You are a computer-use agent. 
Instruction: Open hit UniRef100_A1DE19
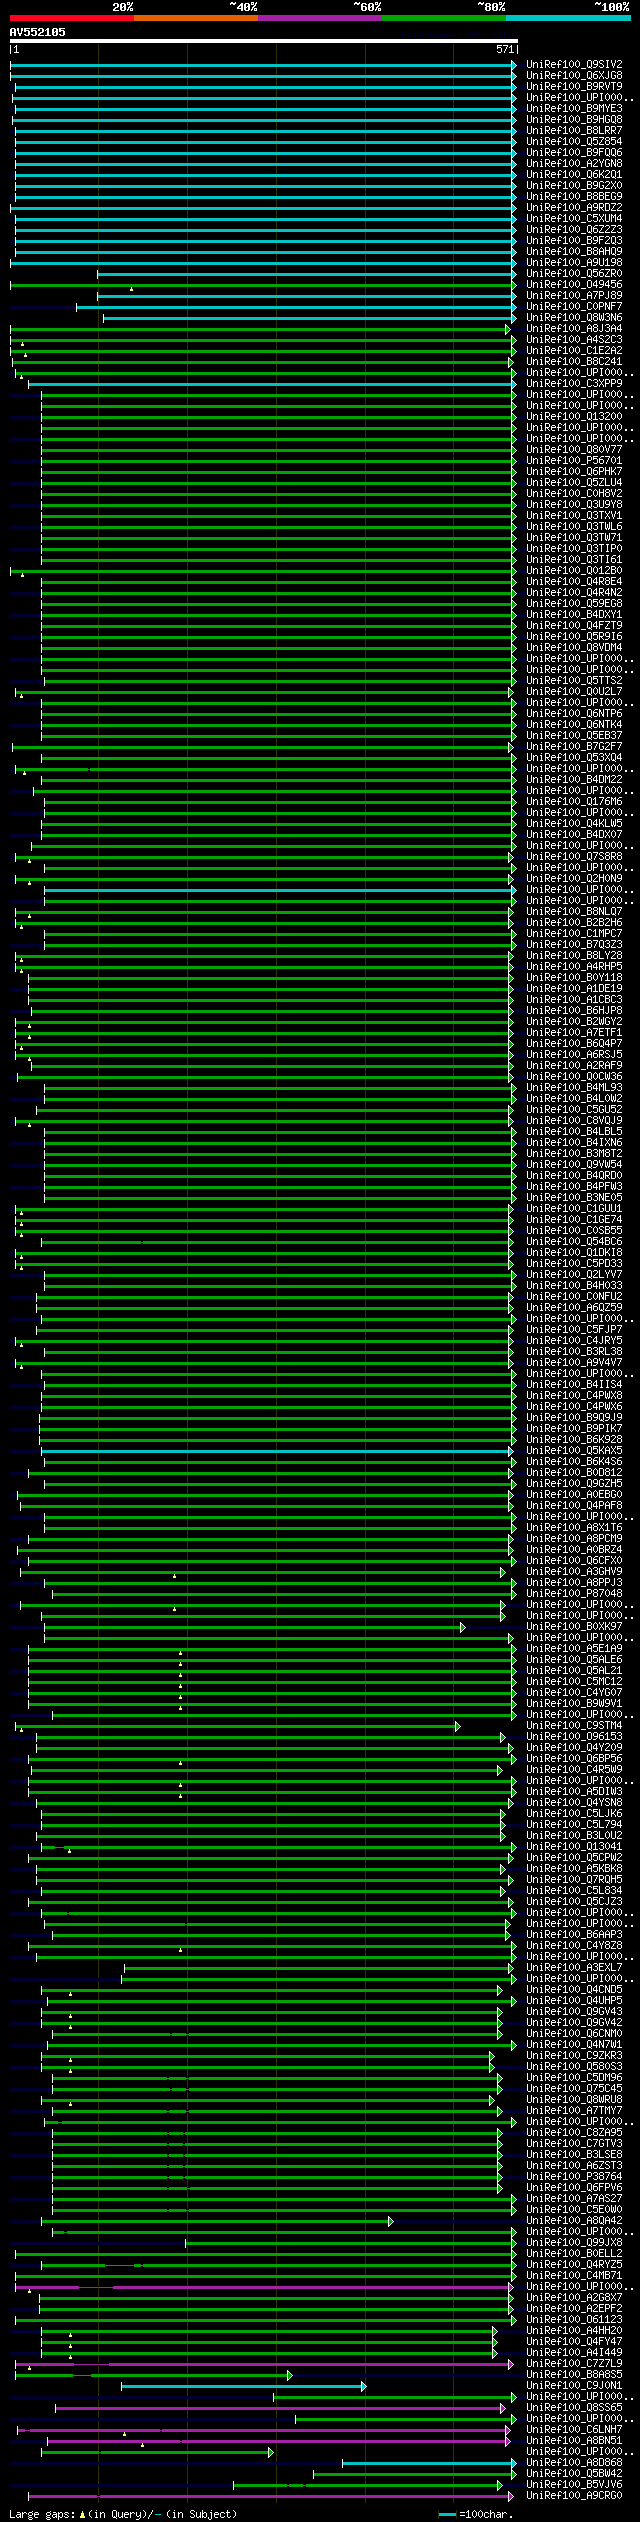[574, 988]
